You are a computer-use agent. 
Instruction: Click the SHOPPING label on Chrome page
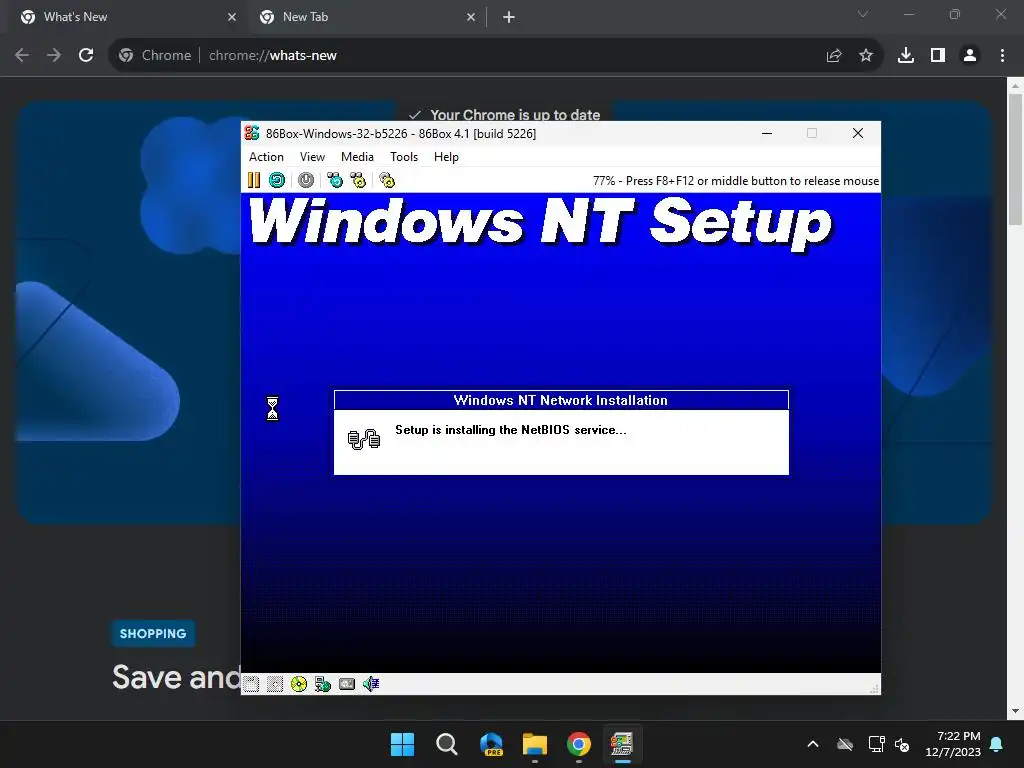(153, 633)
